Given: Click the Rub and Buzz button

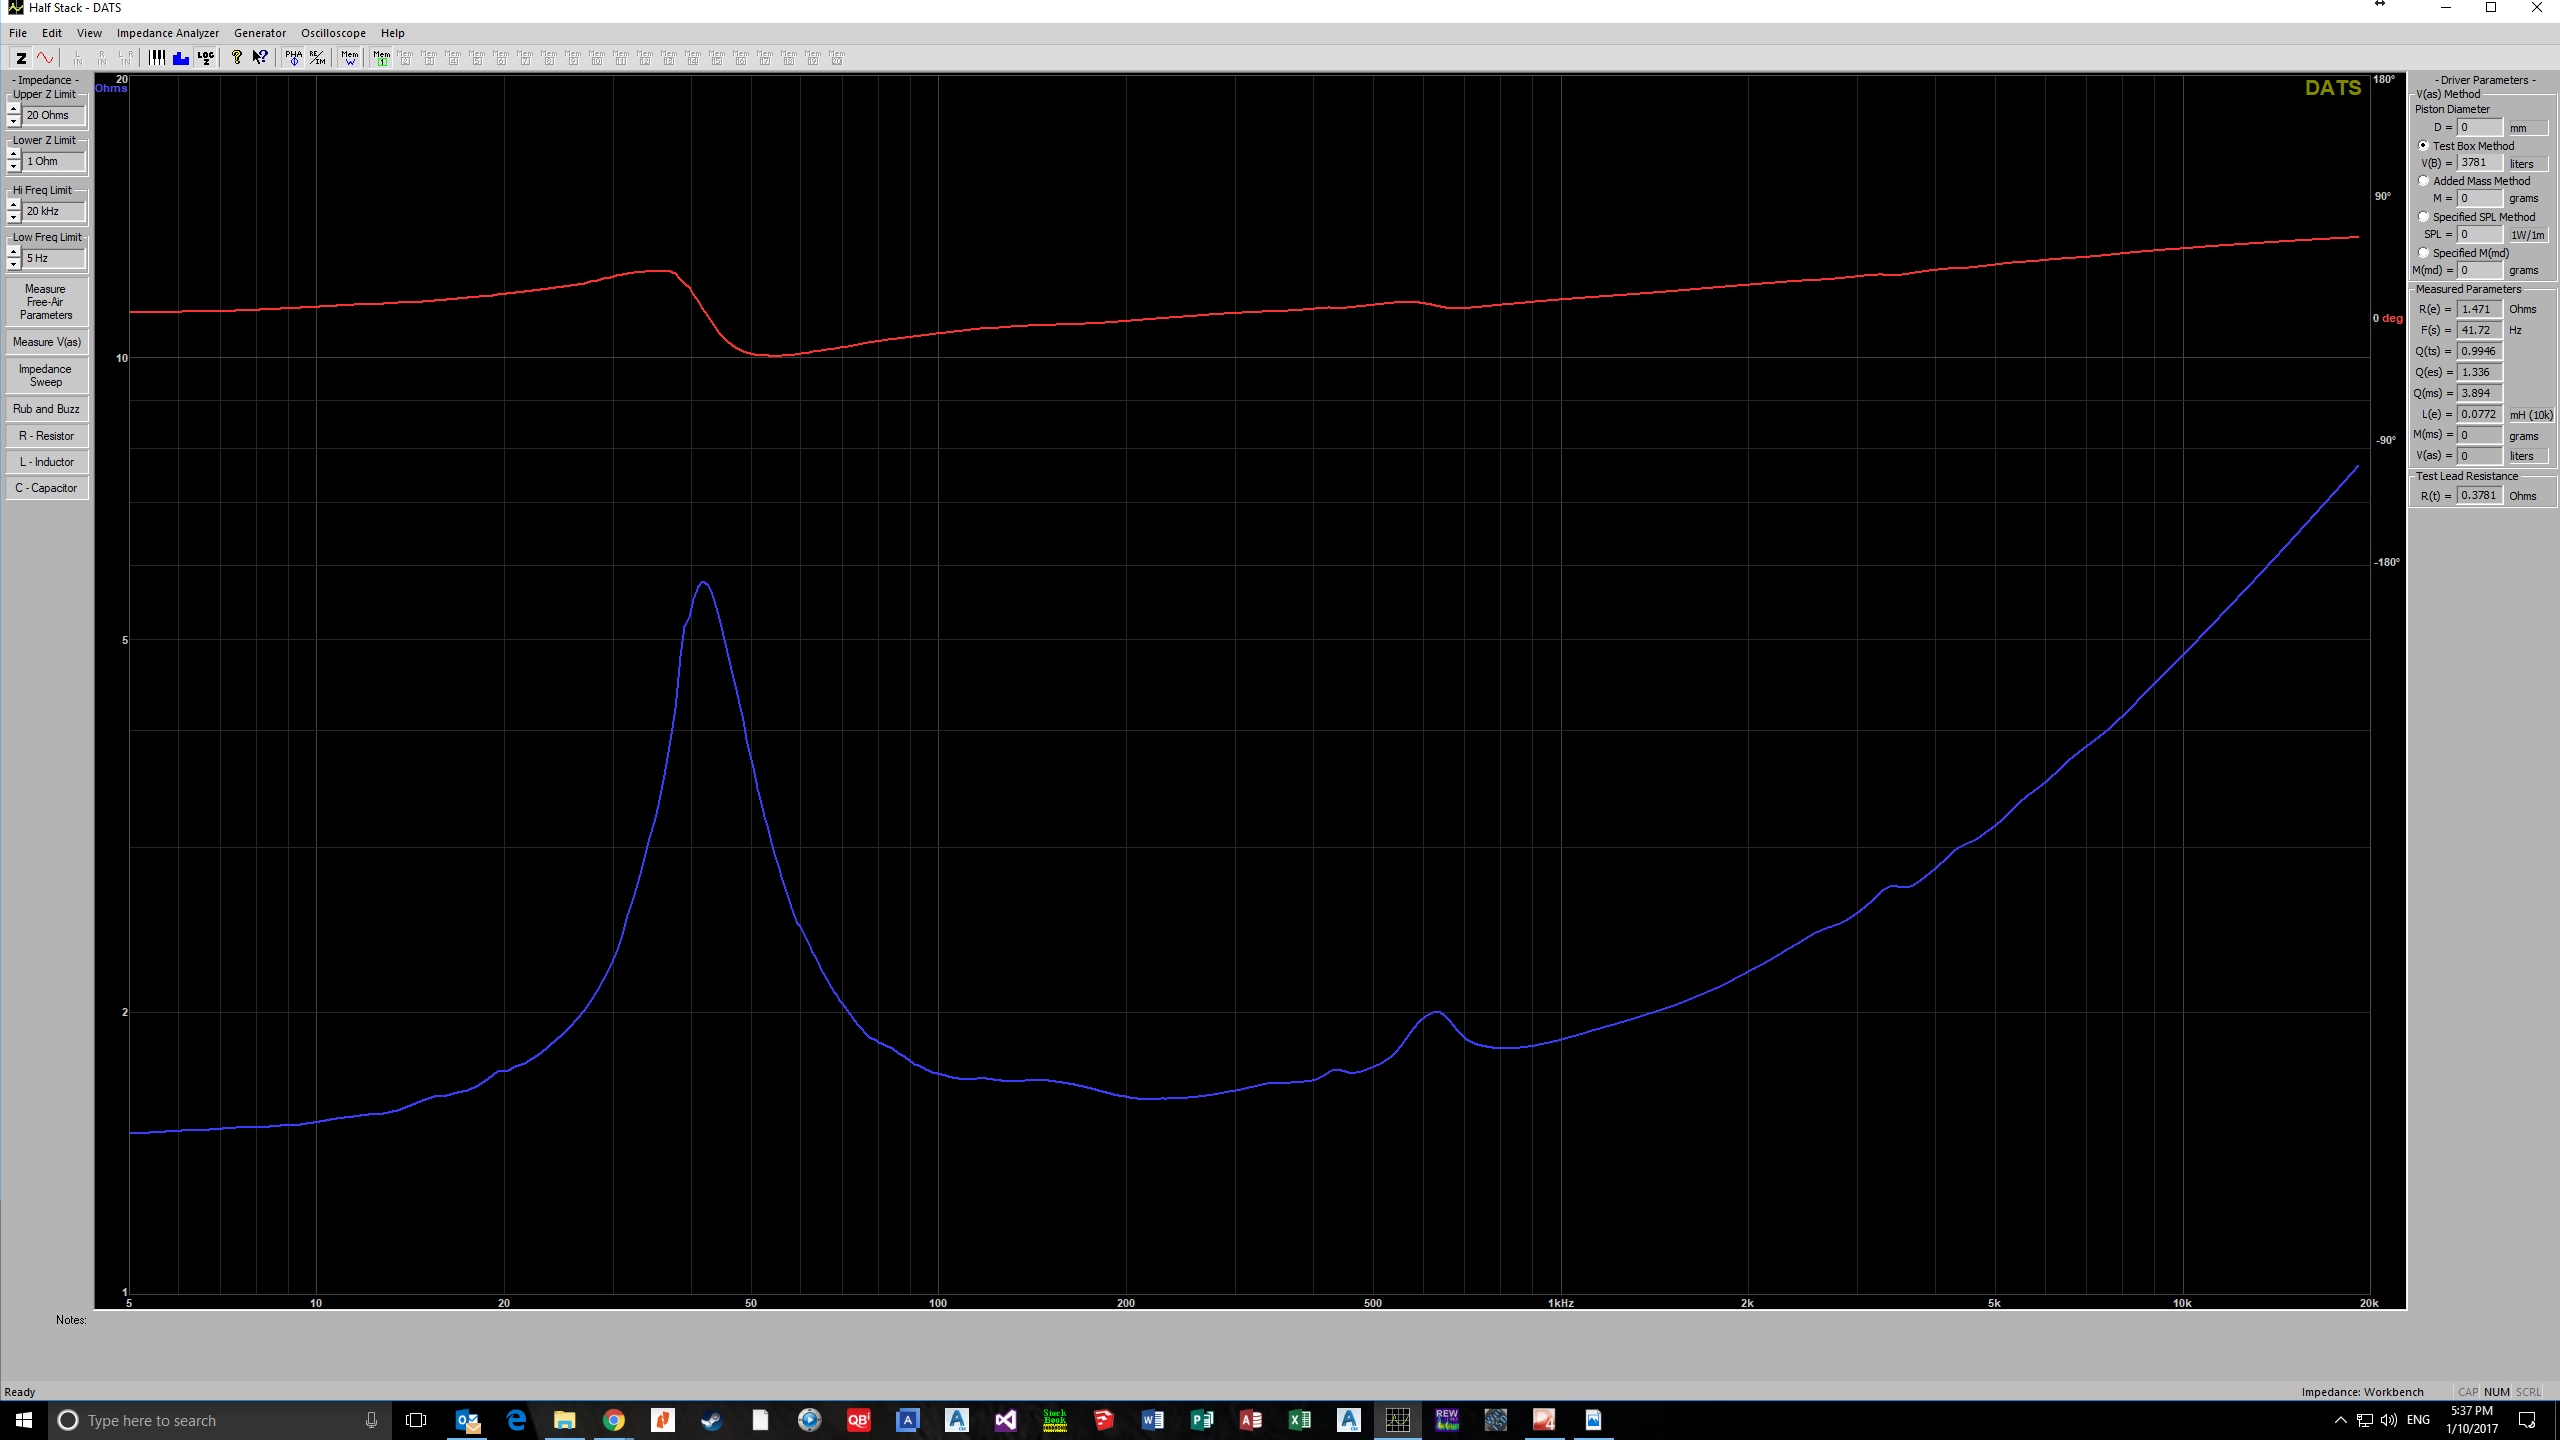Looking at the screenshot, I should (x=46, y=409).
